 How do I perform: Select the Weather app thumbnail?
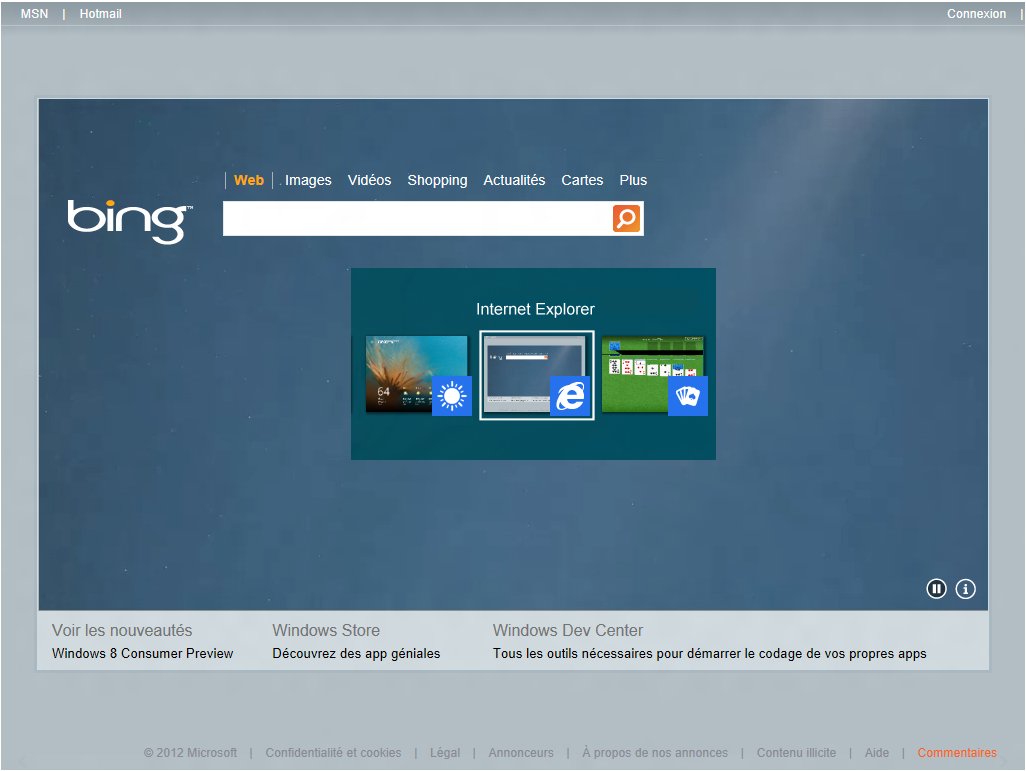click(x=416, y=374)
